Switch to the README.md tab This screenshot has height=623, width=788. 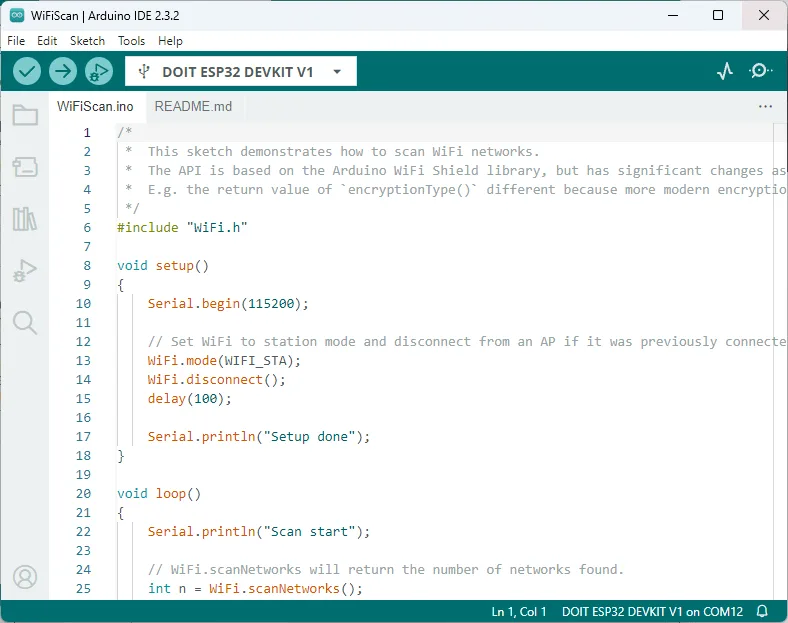point(193,107)
